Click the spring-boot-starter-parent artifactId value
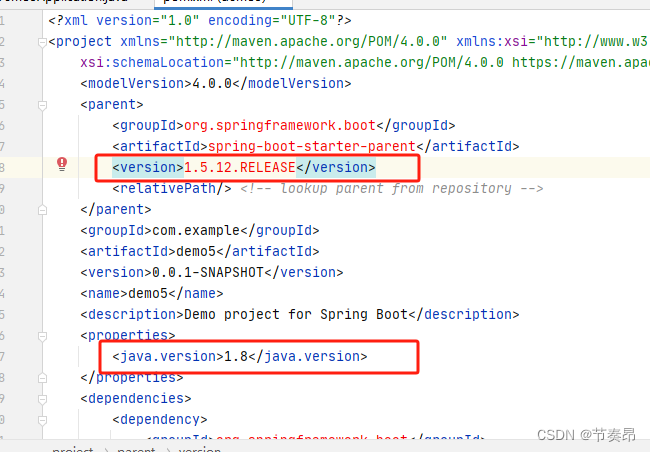The width and height of the screenshot is (650, 452). tap(312, 146)
